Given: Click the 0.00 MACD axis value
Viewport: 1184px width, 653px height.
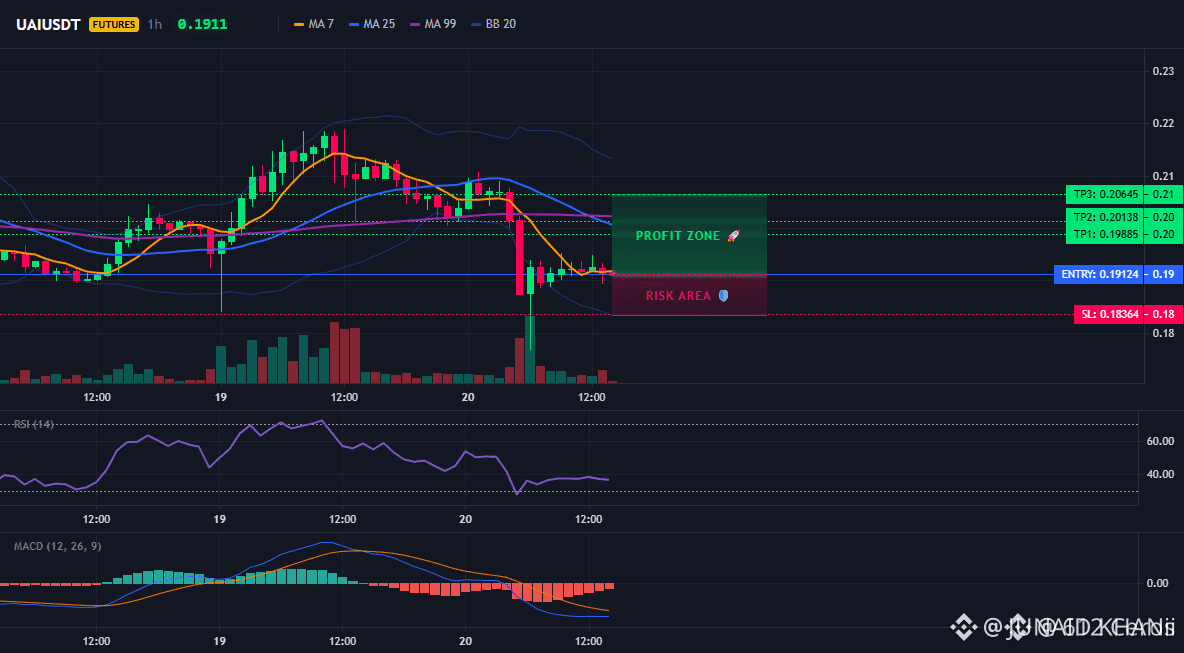Looking at the screenshot, I should [x=1158, y=583].
